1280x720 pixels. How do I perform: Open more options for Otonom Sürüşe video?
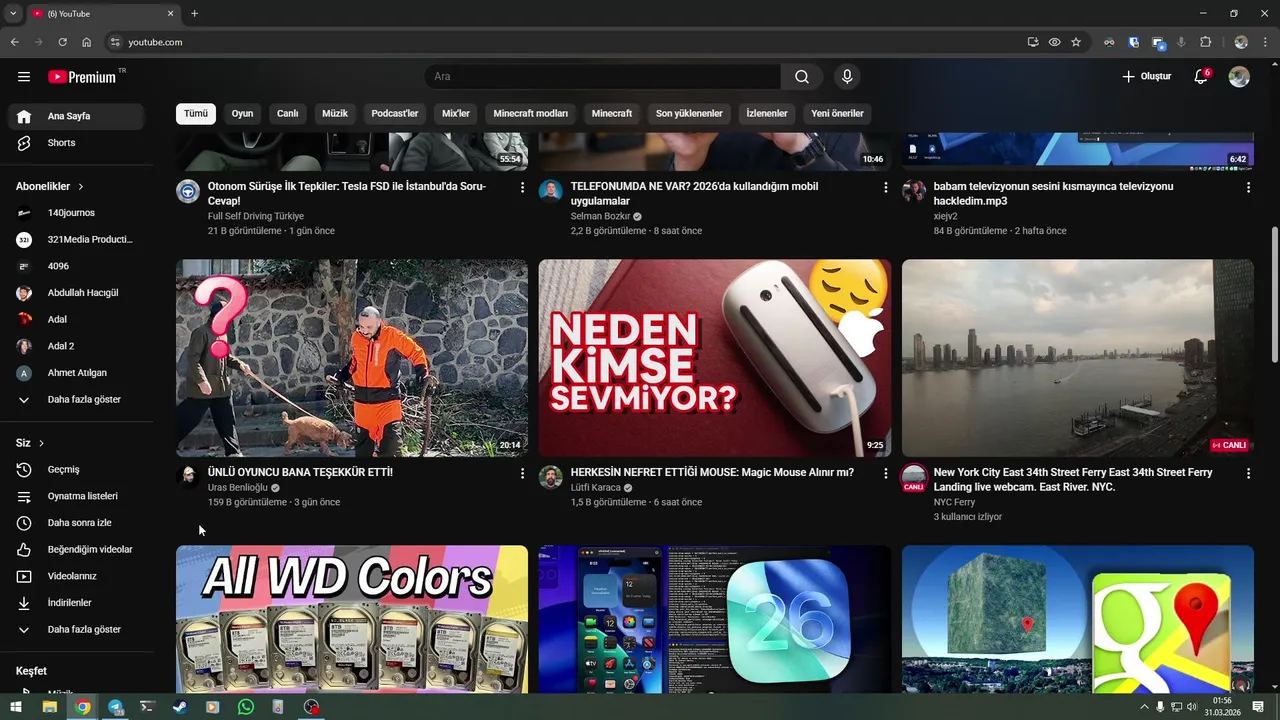[x=522, y=187]
